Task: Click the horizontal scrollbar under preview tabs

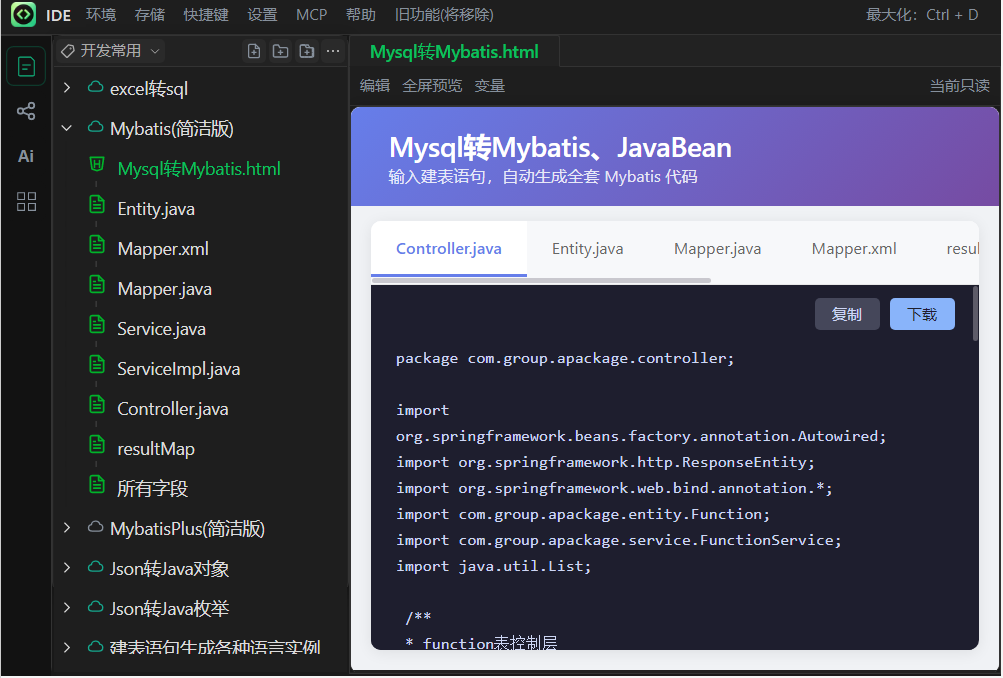Action: (x=541, y=280)
